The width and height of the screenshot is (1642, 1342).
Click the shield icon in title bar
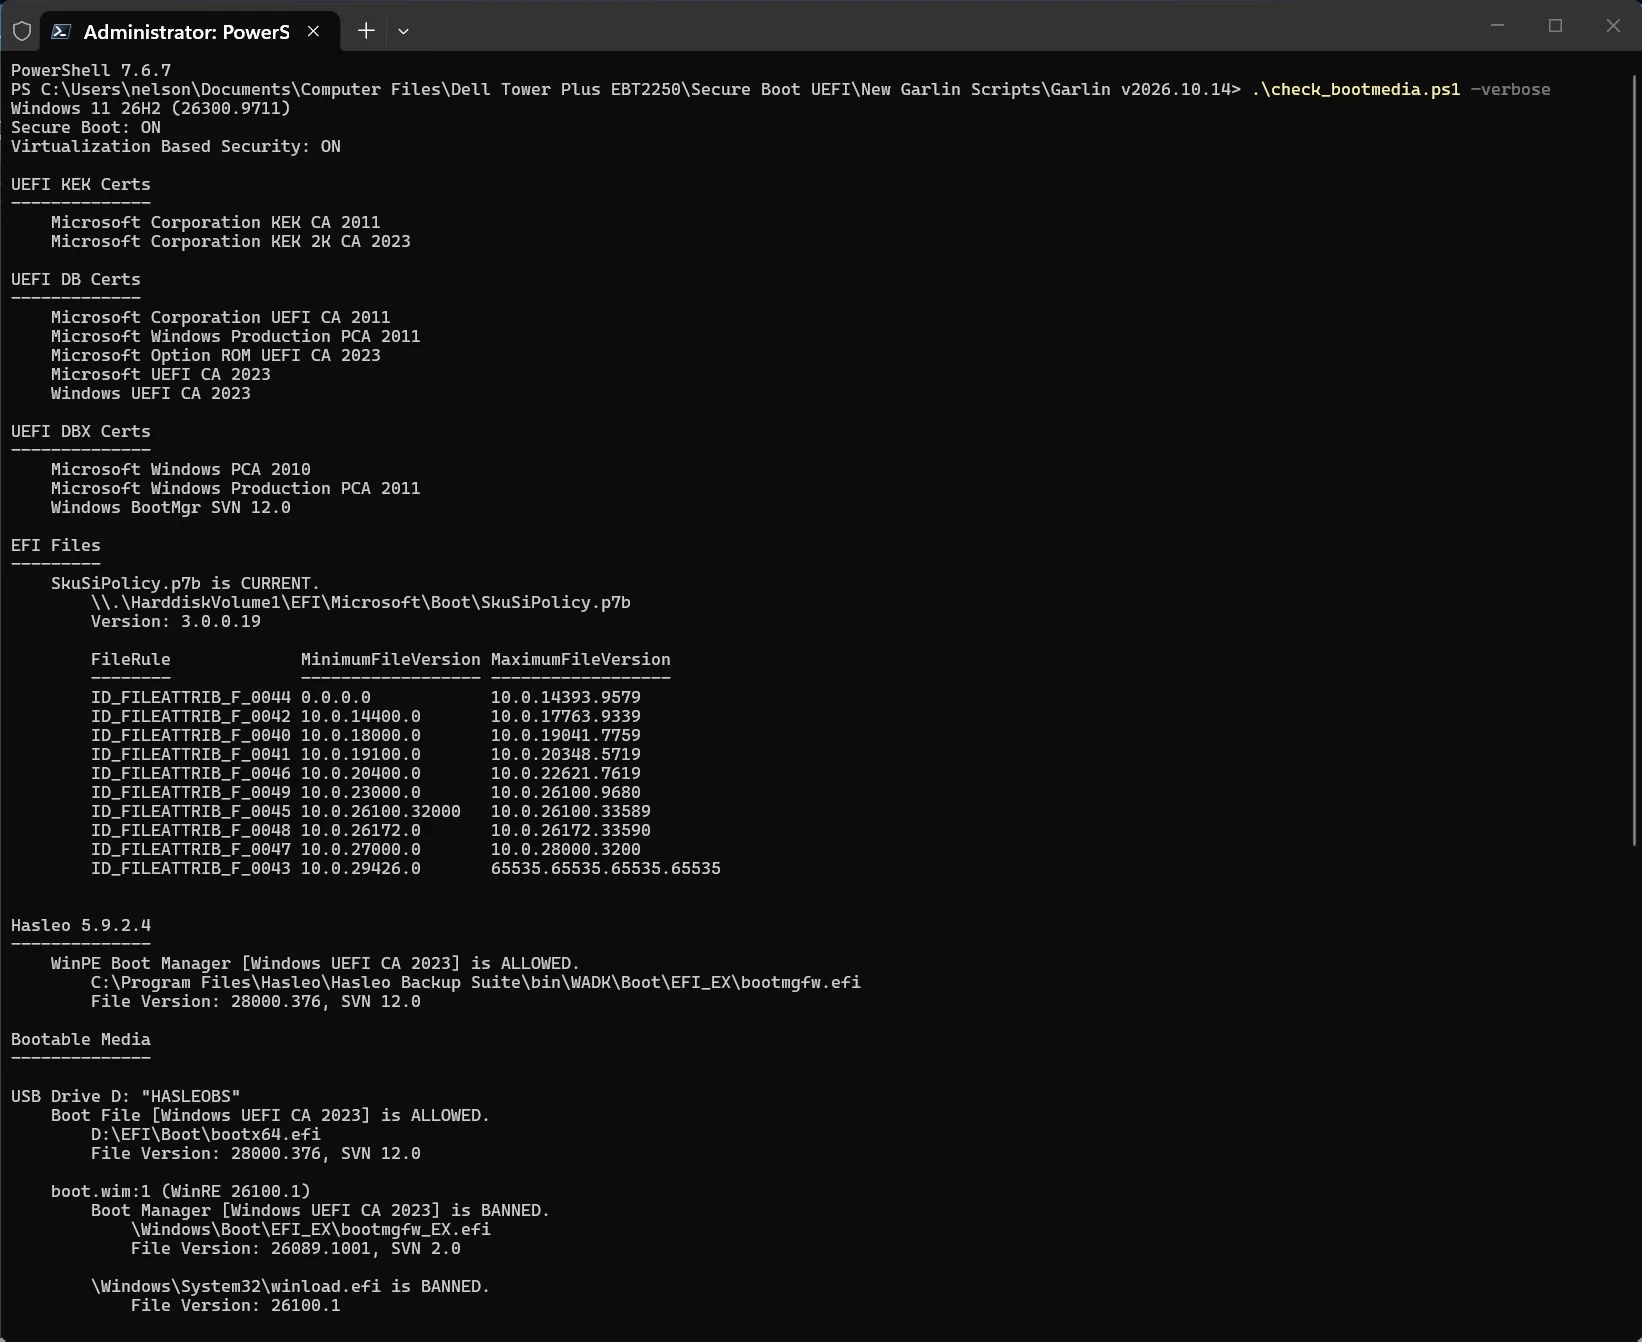pyautogui.click(x=22, y=31)
